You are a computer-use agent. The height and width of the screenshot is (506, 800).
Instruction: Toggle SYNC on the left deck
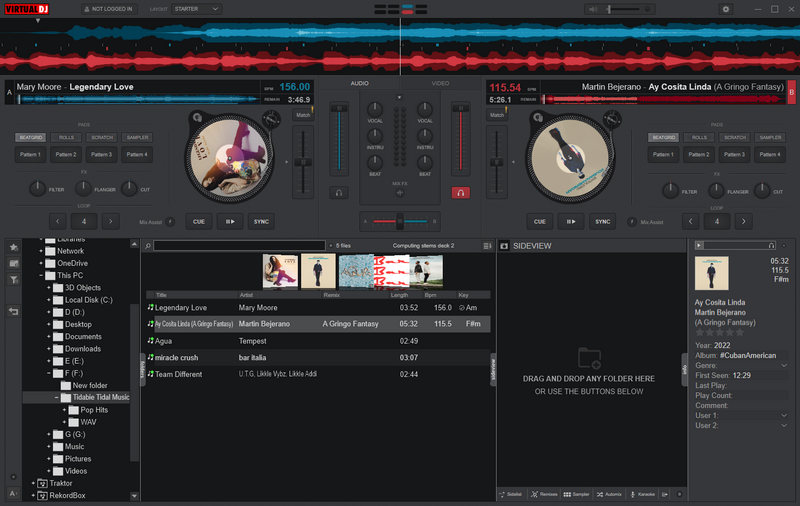(261, 221)
